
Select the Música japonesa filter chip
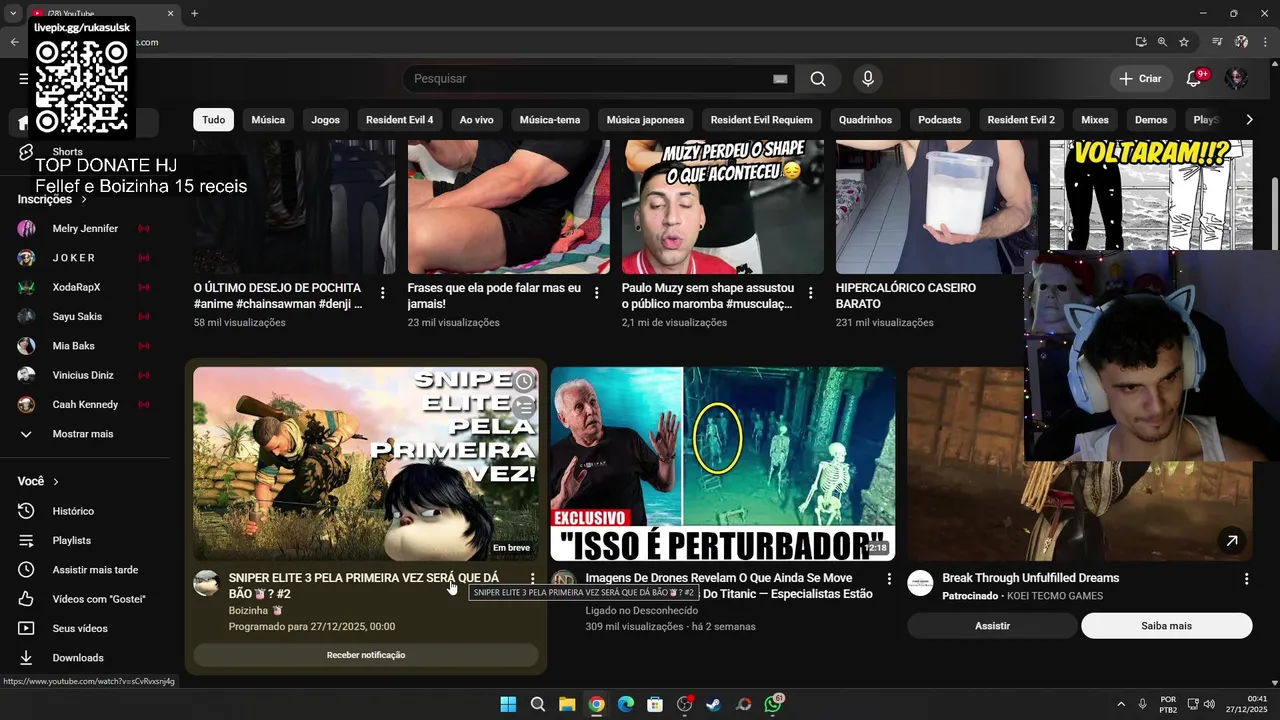646,120
